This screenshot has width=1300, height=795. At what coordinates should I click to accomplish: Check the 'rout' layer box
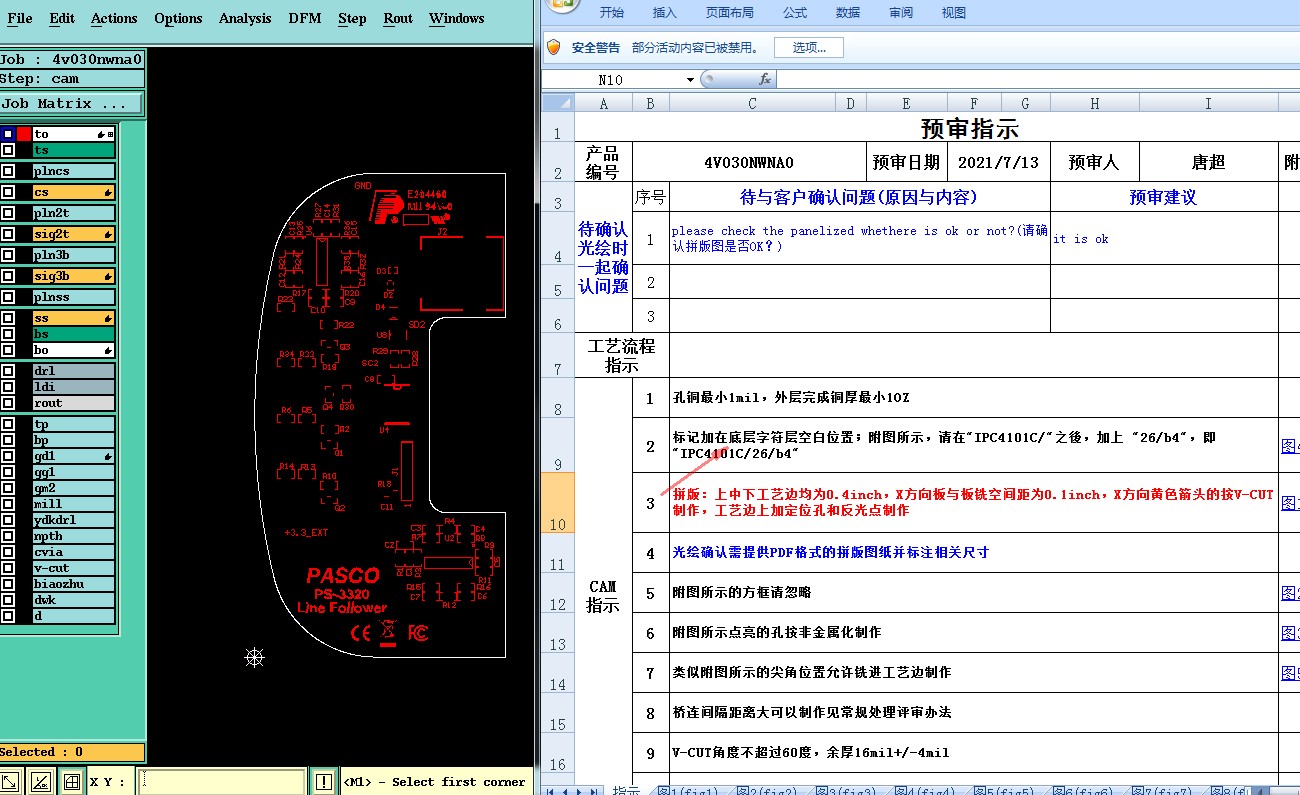click(x=8, y=403)
